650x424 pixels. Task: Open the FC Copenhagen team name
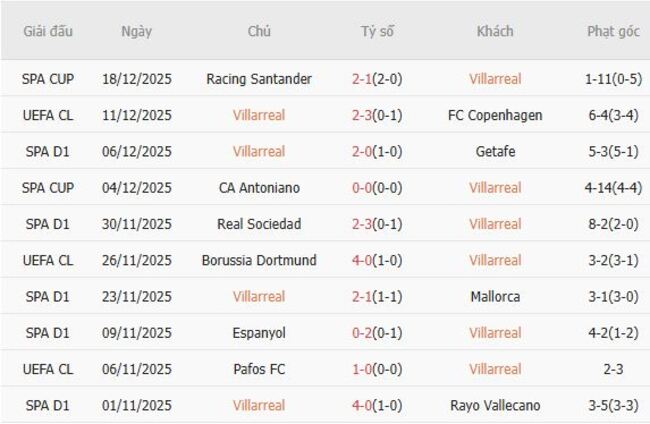(x=495, y=115)
